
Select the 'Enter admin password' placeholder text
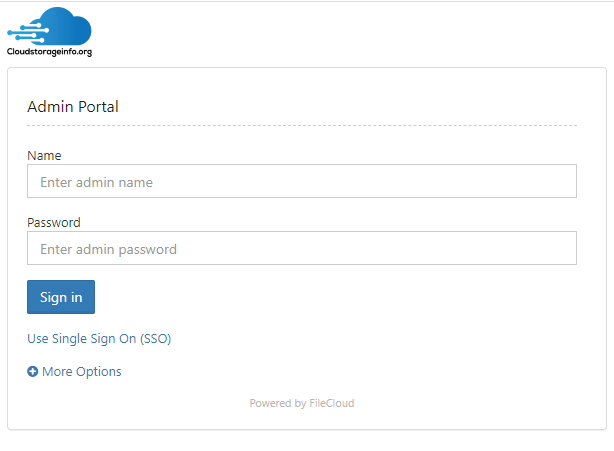(x=108, y=249)
